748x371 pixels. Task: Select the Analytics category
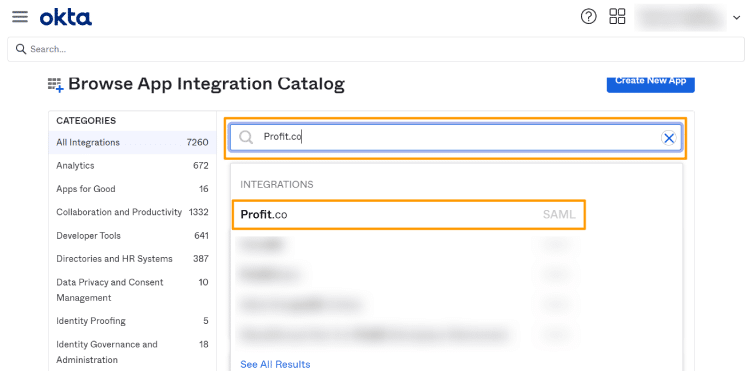tap(132, 165)
